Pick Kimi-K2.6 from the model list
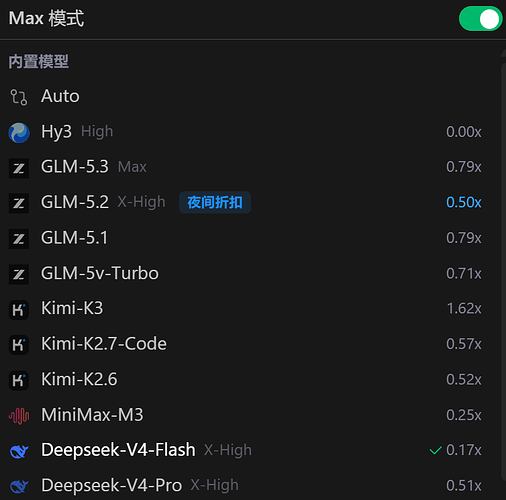 245,379
